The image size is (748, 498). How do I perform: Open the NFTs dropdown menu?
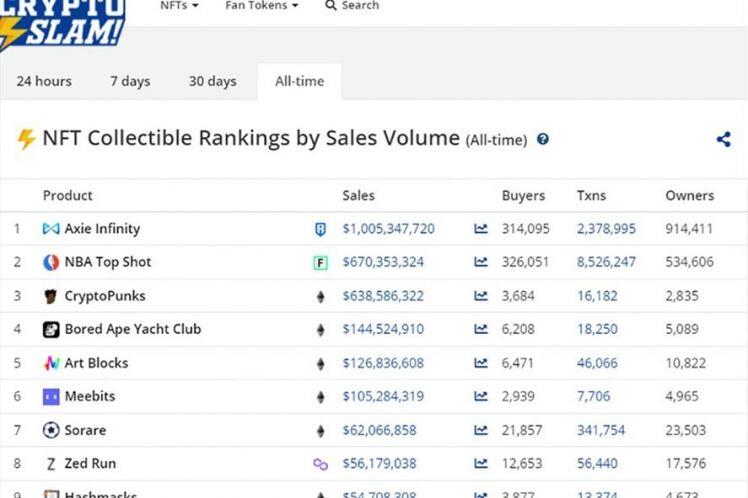179,6
